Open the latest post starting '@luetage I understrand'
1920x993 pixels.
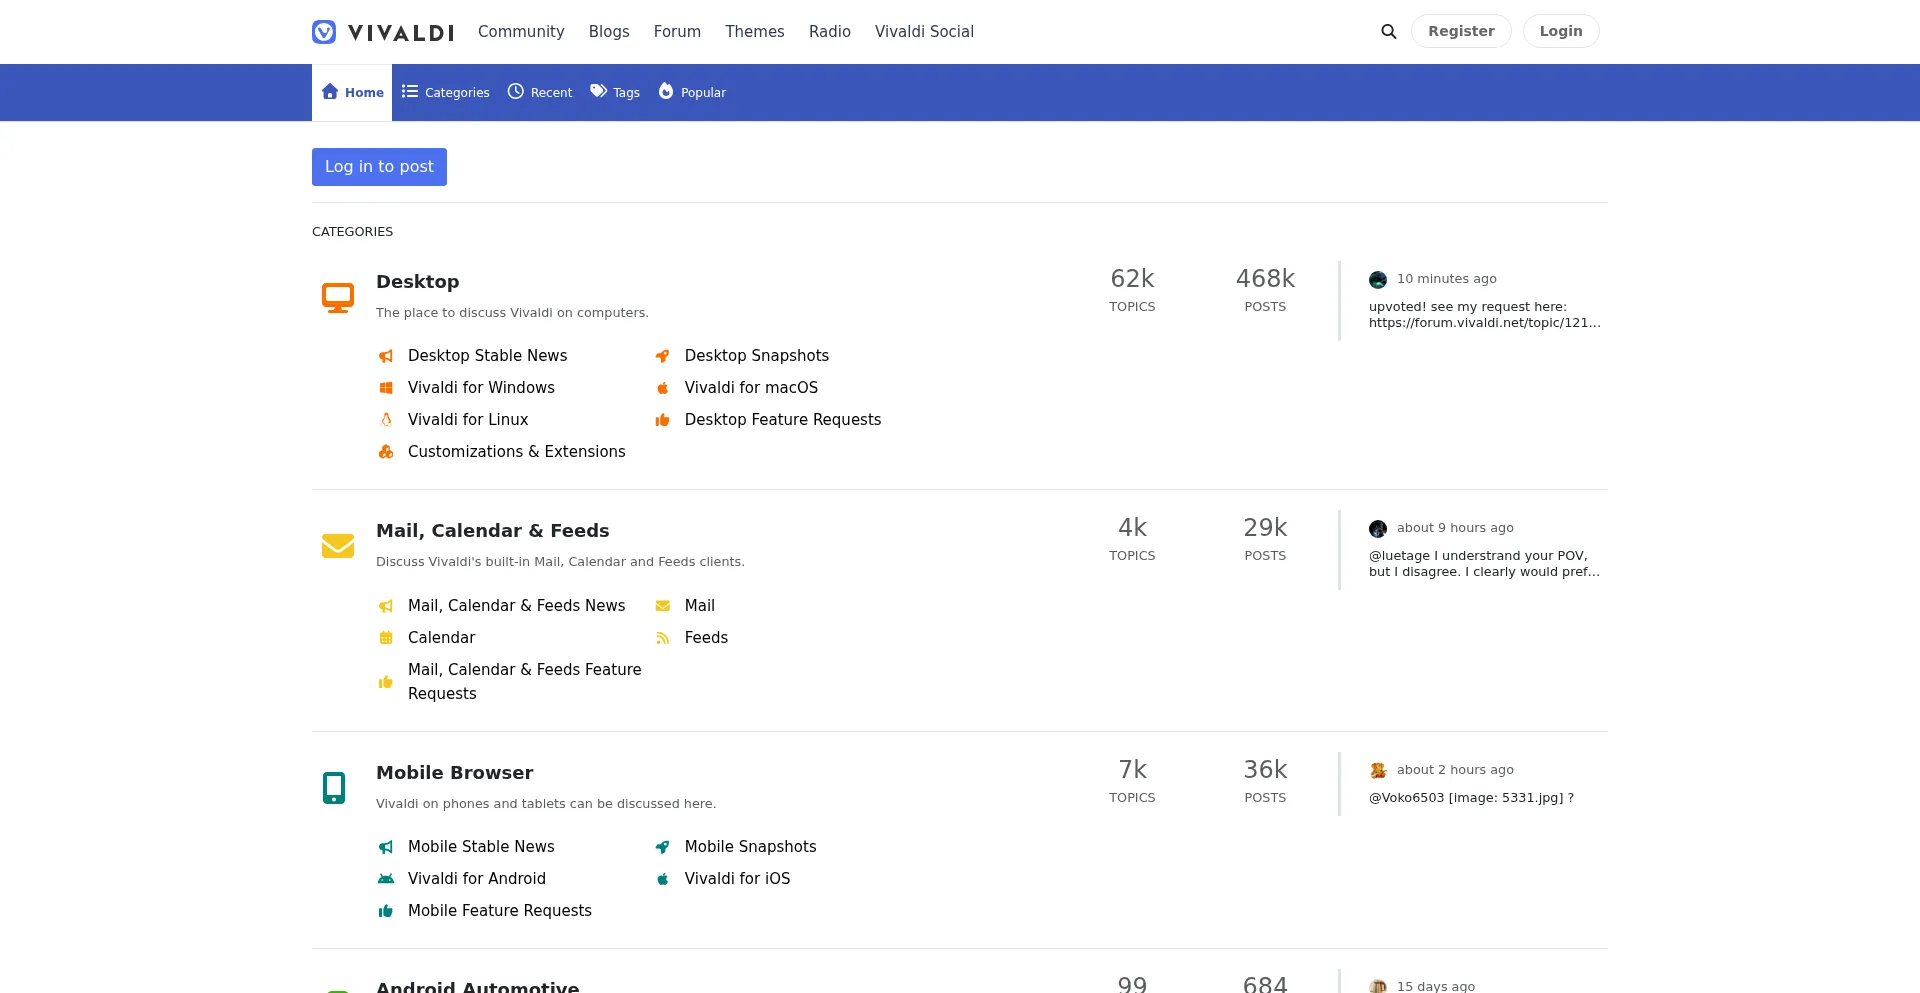1485,564
